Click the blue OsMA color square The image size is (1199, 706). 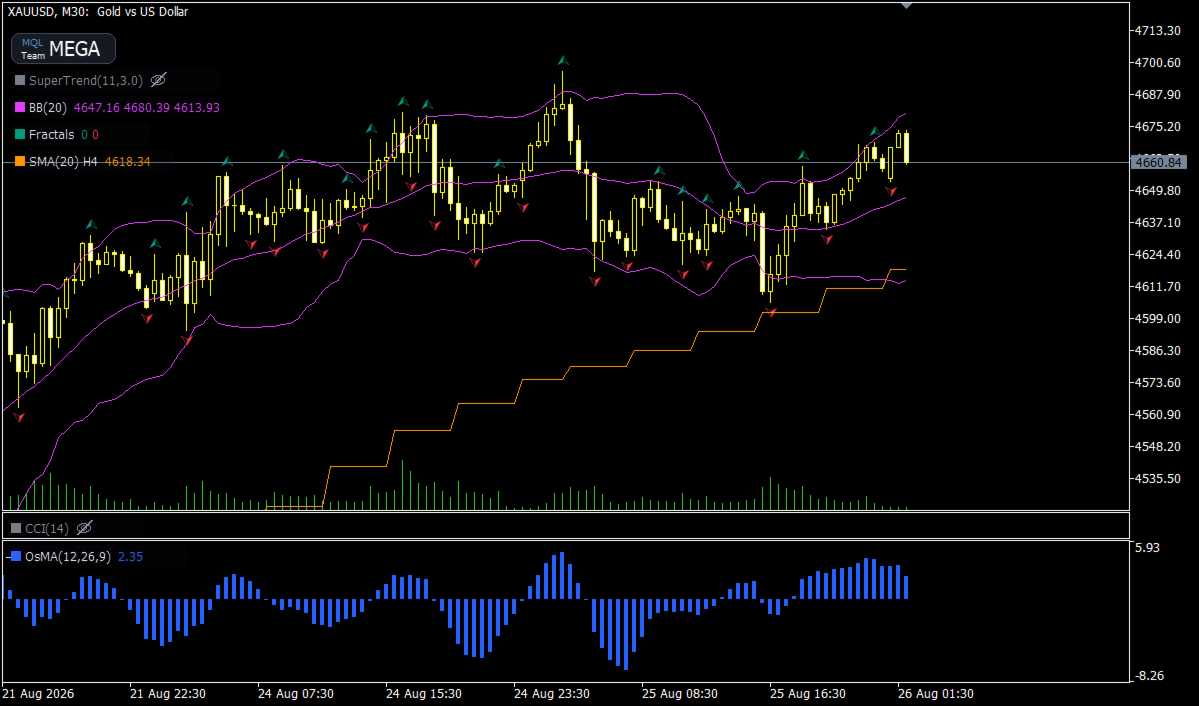16,556
